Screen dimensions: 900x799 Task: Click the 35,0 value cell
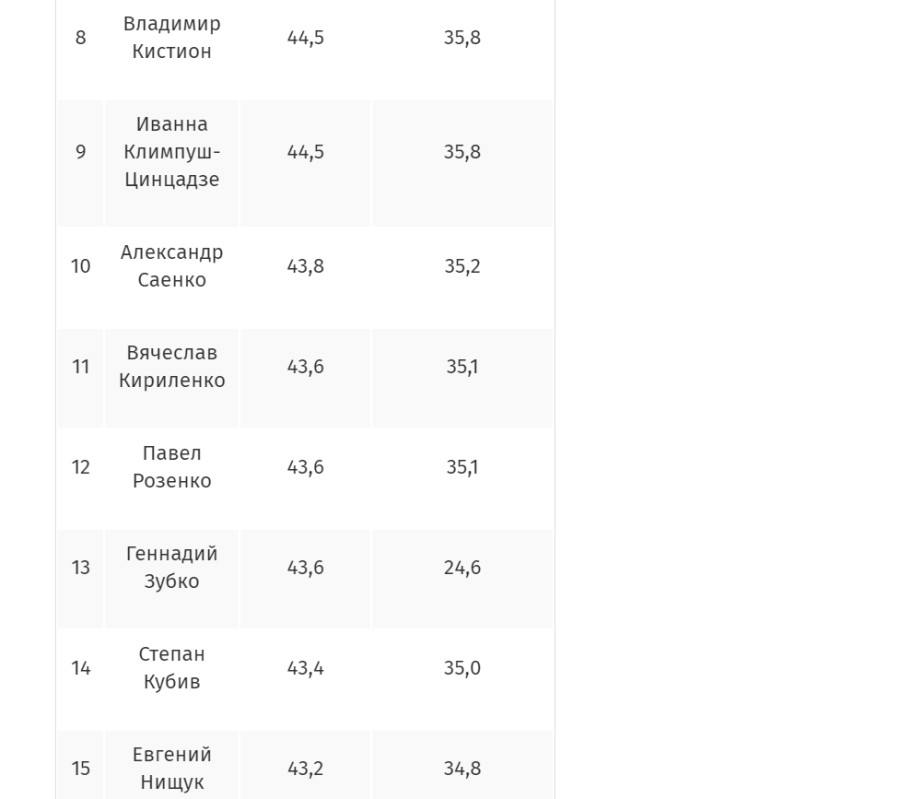pyautogui.click(x=462, y=668)
